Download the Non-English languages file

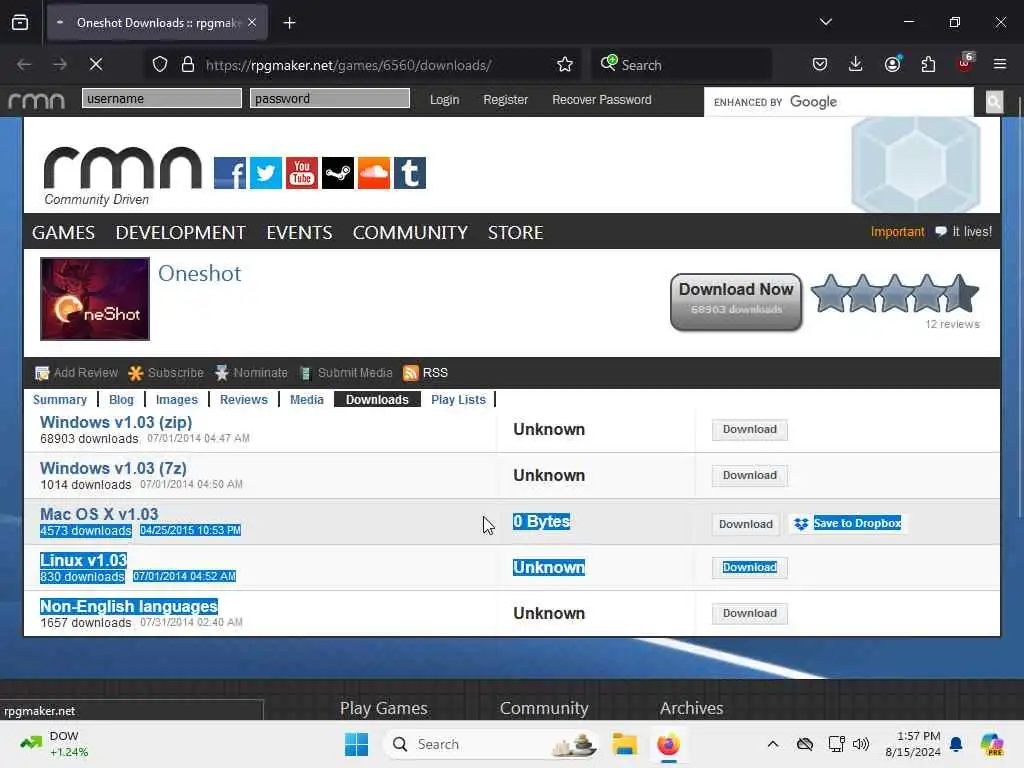750,613
